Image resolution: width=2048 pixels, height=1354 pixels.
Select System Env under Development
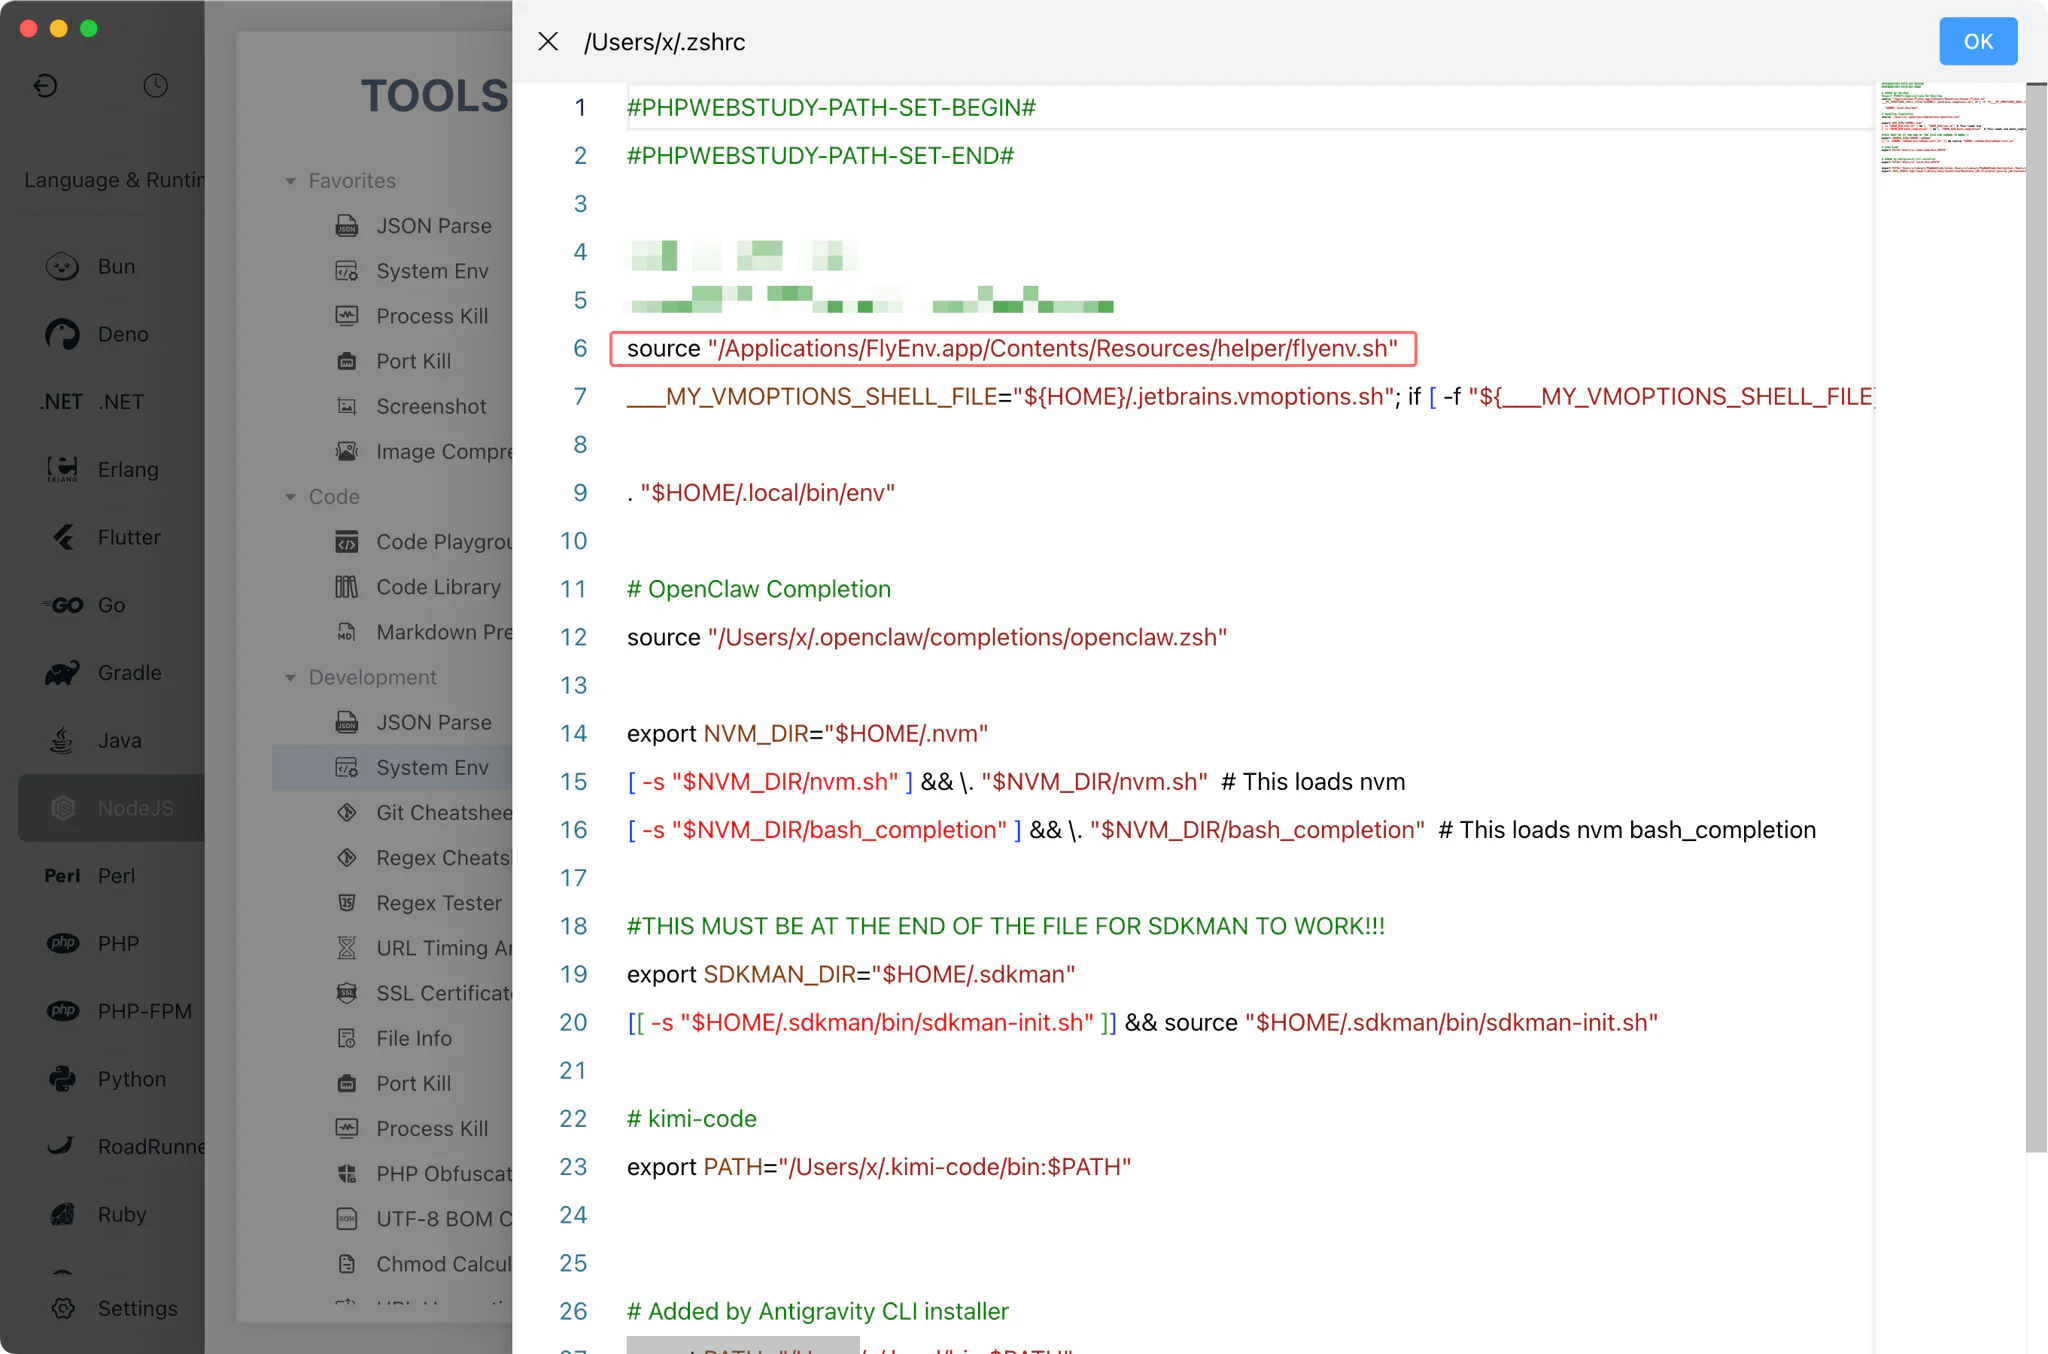[x=392, y=767]
